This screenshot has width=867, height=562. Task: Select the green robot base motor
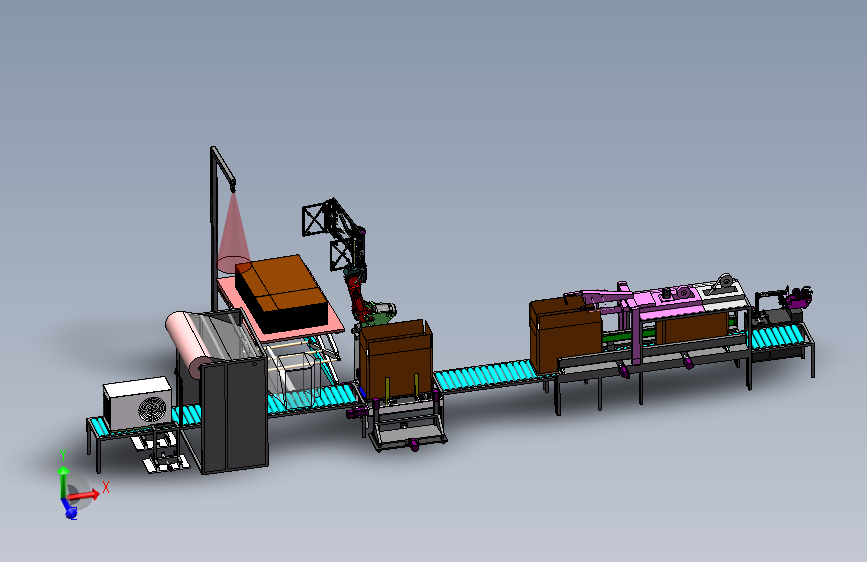380,313
